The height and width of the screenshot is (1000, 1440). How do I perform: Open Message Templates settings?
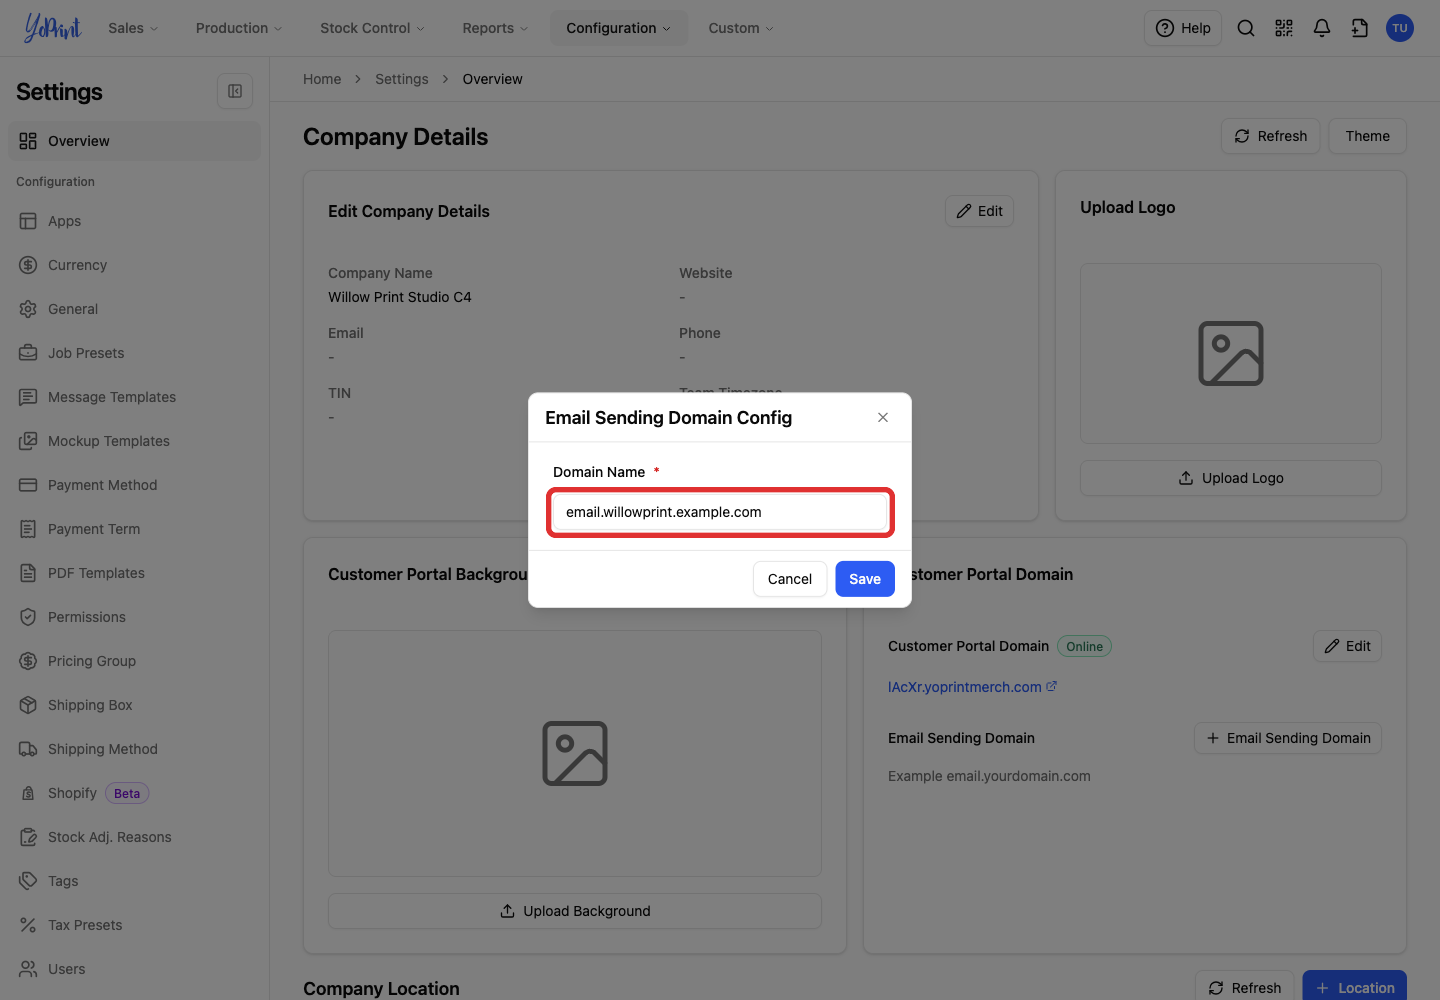tap(134, 397)
